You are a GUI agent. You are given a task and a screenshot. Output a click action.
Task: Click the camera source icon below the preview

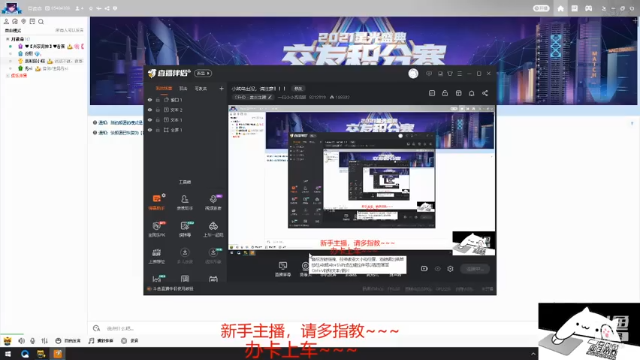[x=305, y=268]
